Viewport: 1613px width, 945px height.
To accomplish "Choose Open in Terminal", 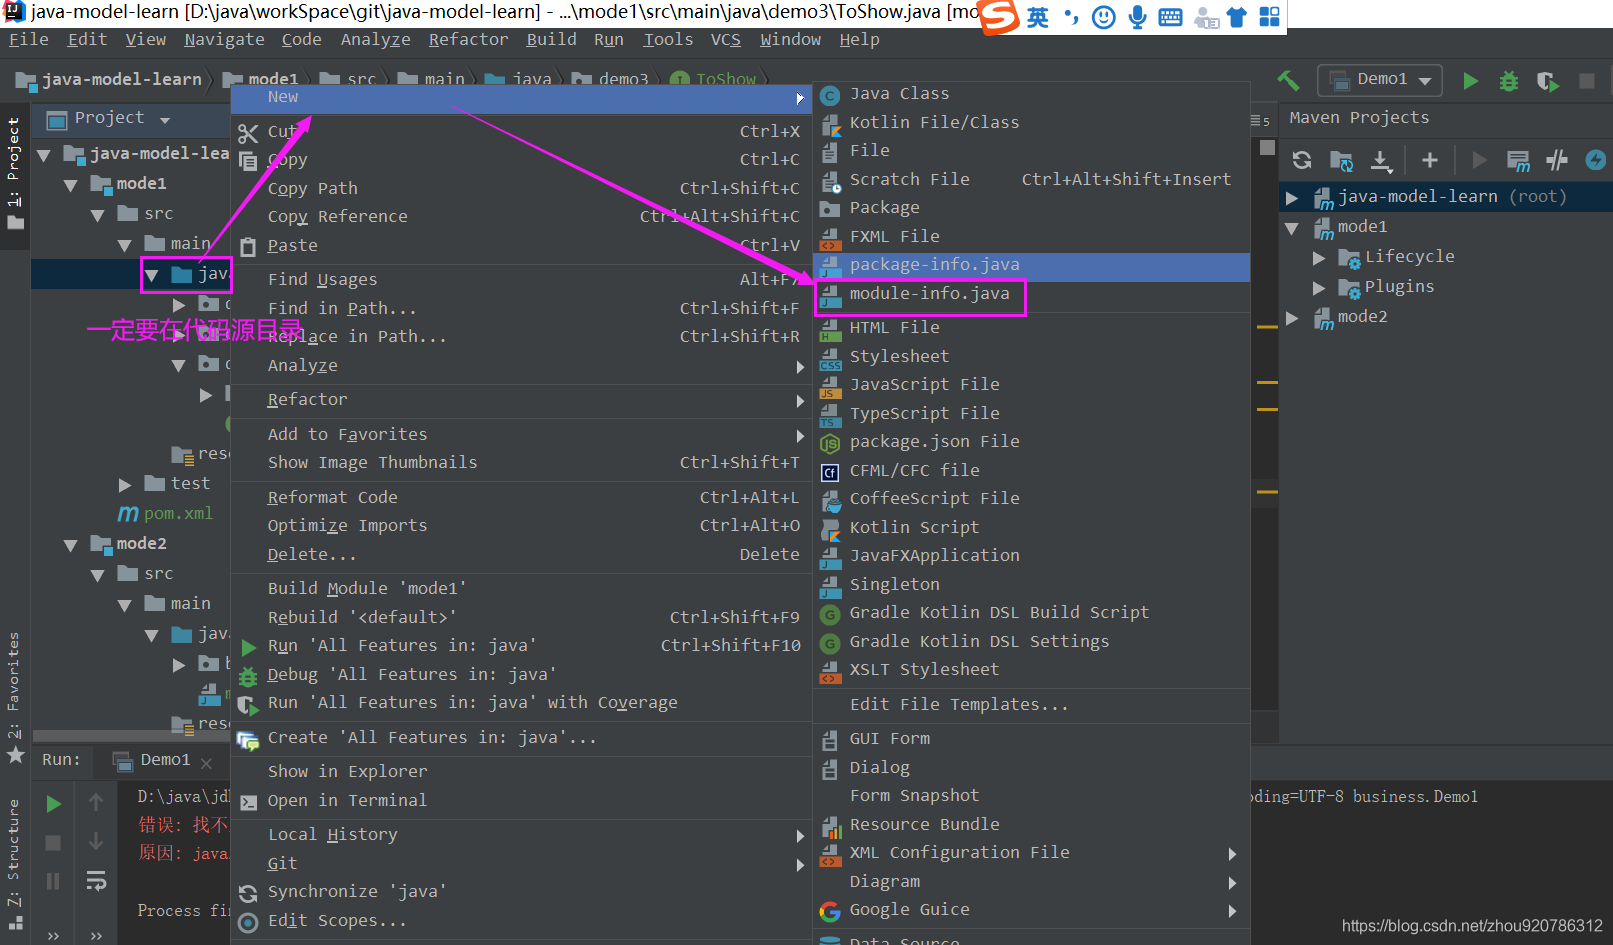I will (520, 800).
